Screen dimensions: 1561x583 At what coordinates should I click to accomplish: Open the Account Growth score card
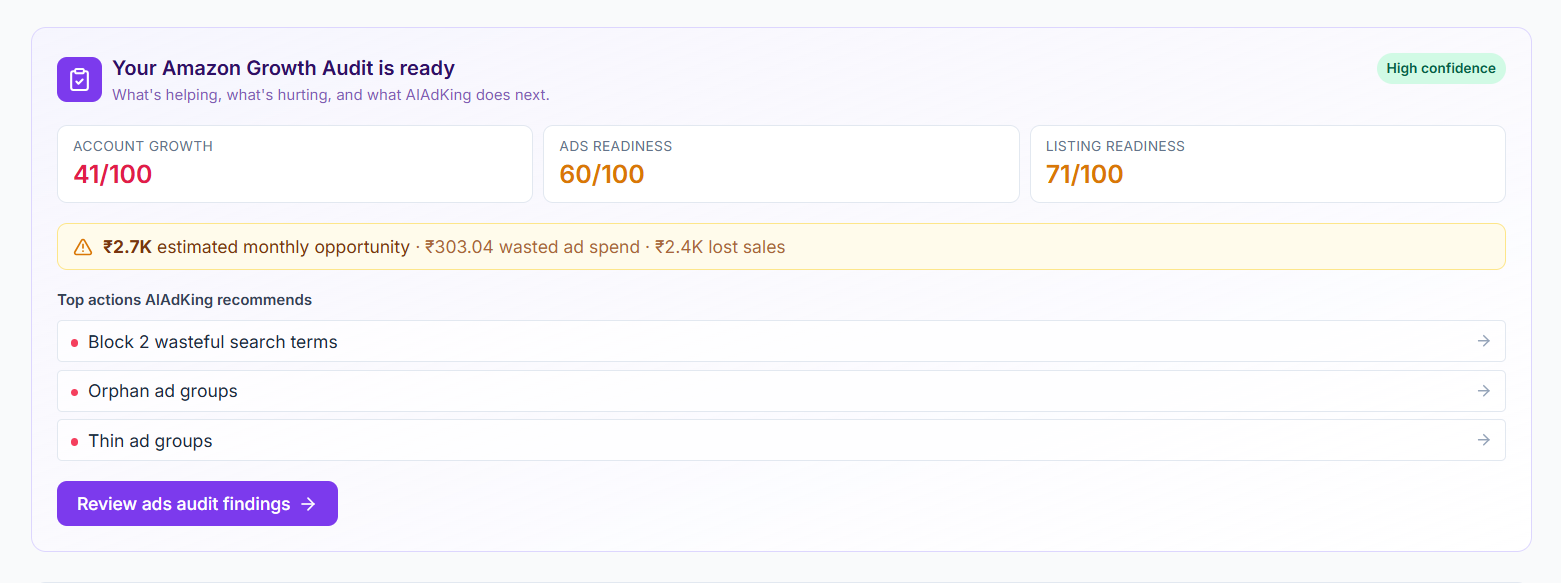295,164
